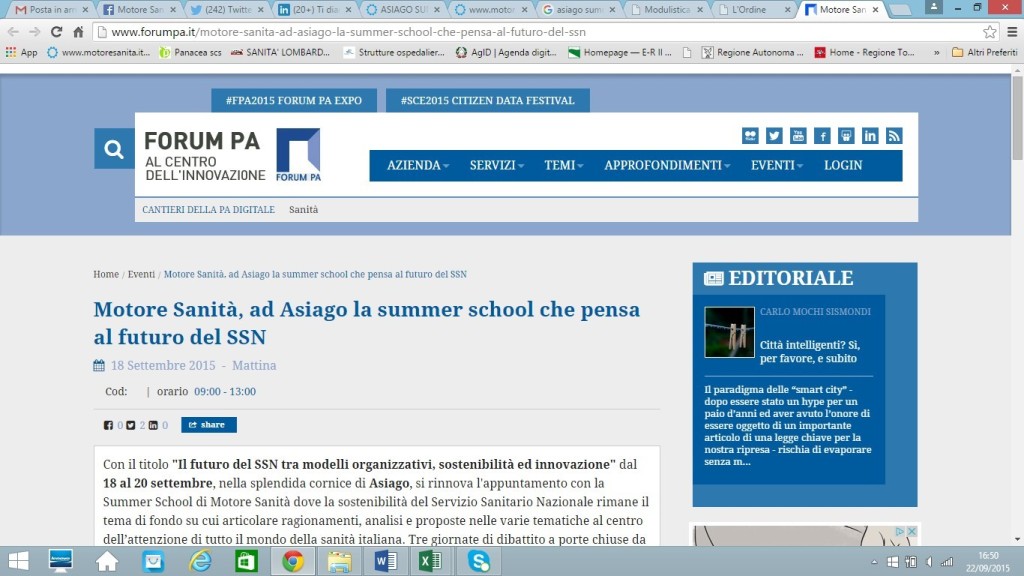This screenshot has width=1024, height=576.
Task: Open CANTIERI DELLA PA DIGITALE link
Action: pyautogui.click(x=208, y=210)
